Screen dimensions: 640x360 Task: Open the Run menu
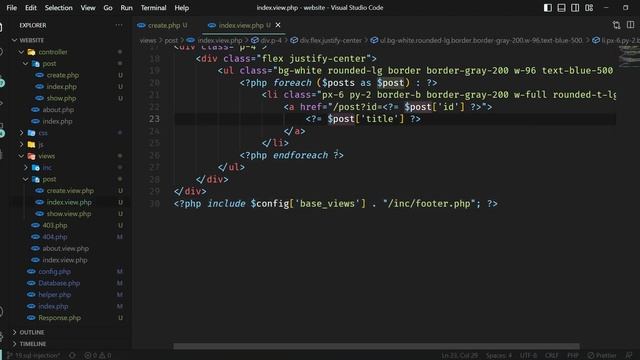pos(127,8)
